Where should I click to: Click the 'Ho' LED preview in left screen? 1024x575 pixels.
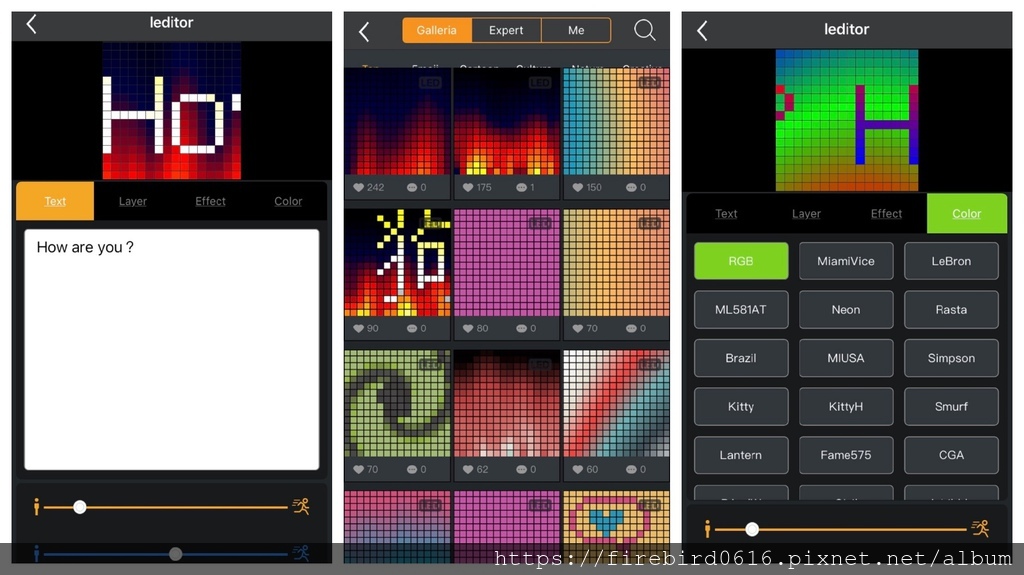point(172,111)
